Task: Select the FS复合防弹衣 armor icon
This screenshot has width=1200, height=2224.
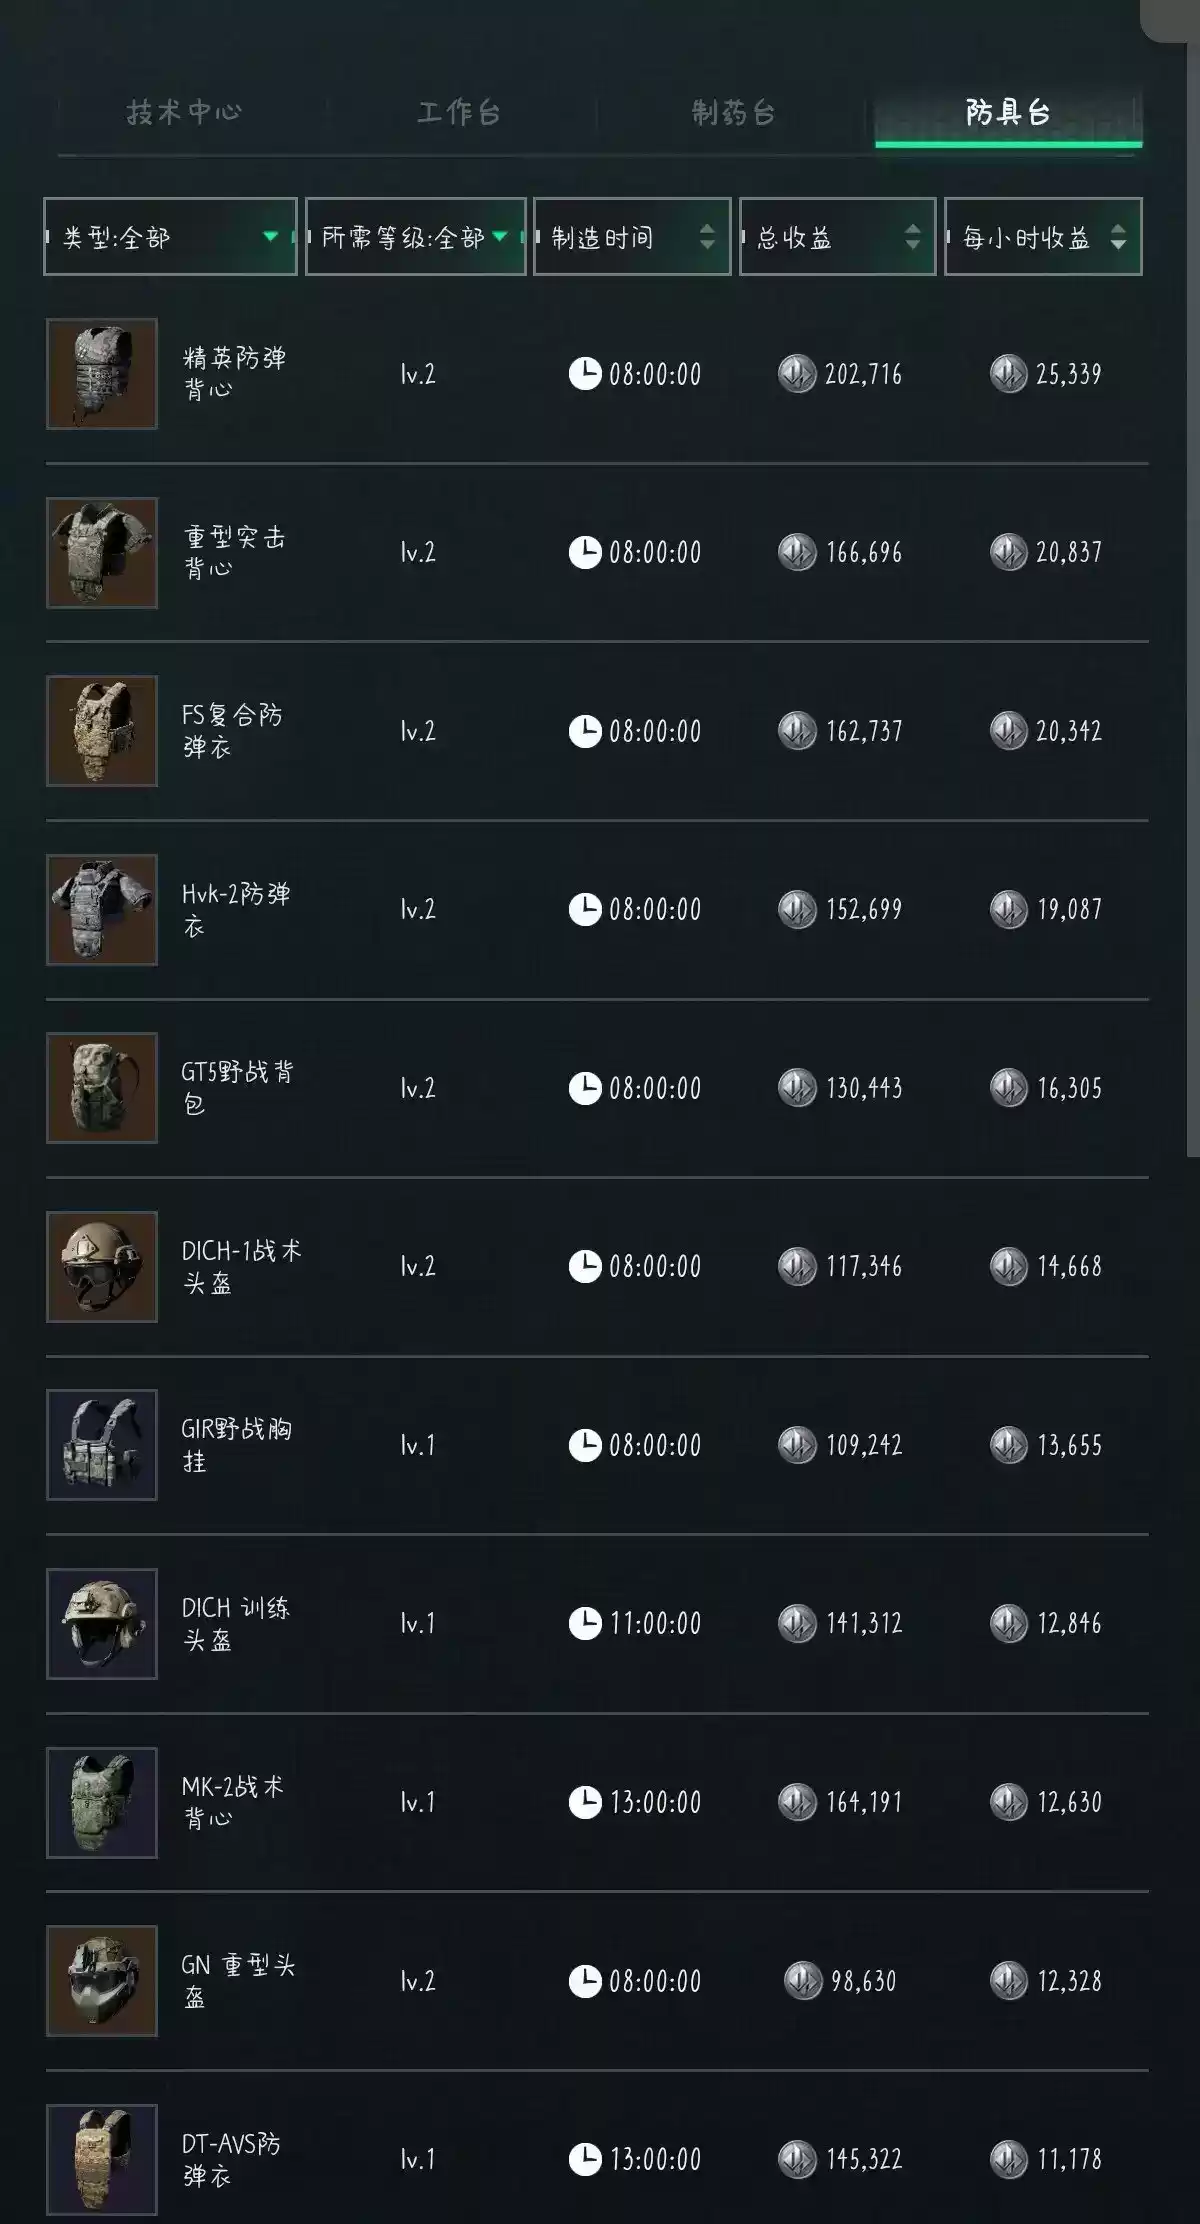Action: (101, 731)
